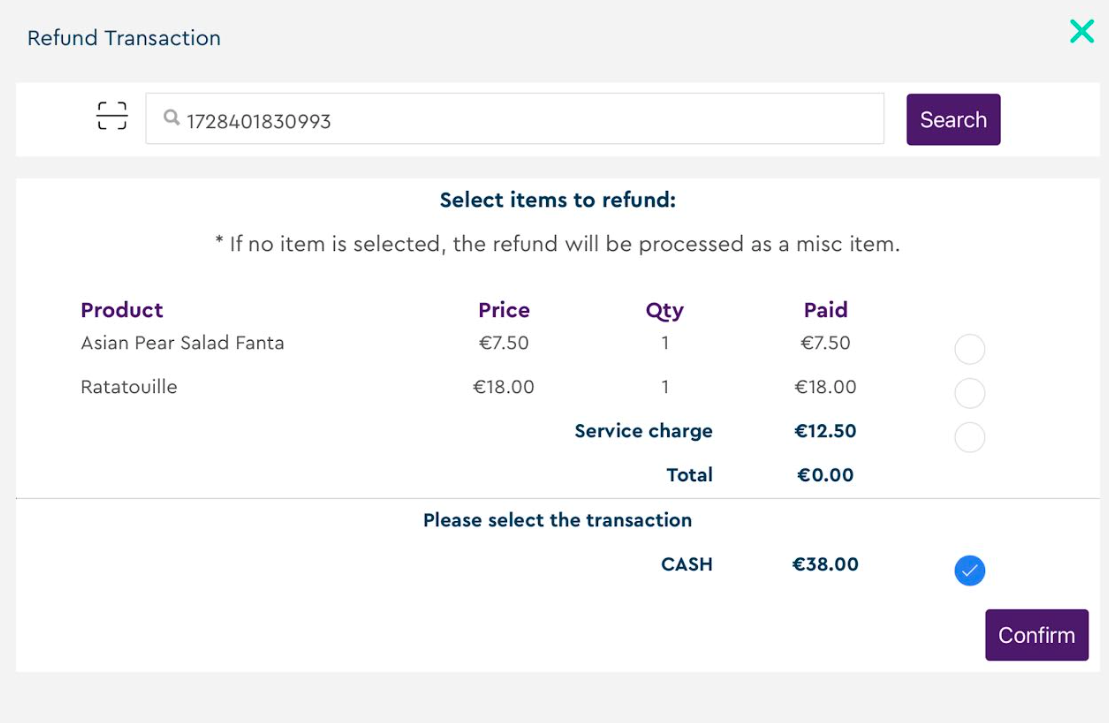Close the Refund Transaction dialog
The height and width of the screenshot is (723, 1109).
coord(1081,32)
